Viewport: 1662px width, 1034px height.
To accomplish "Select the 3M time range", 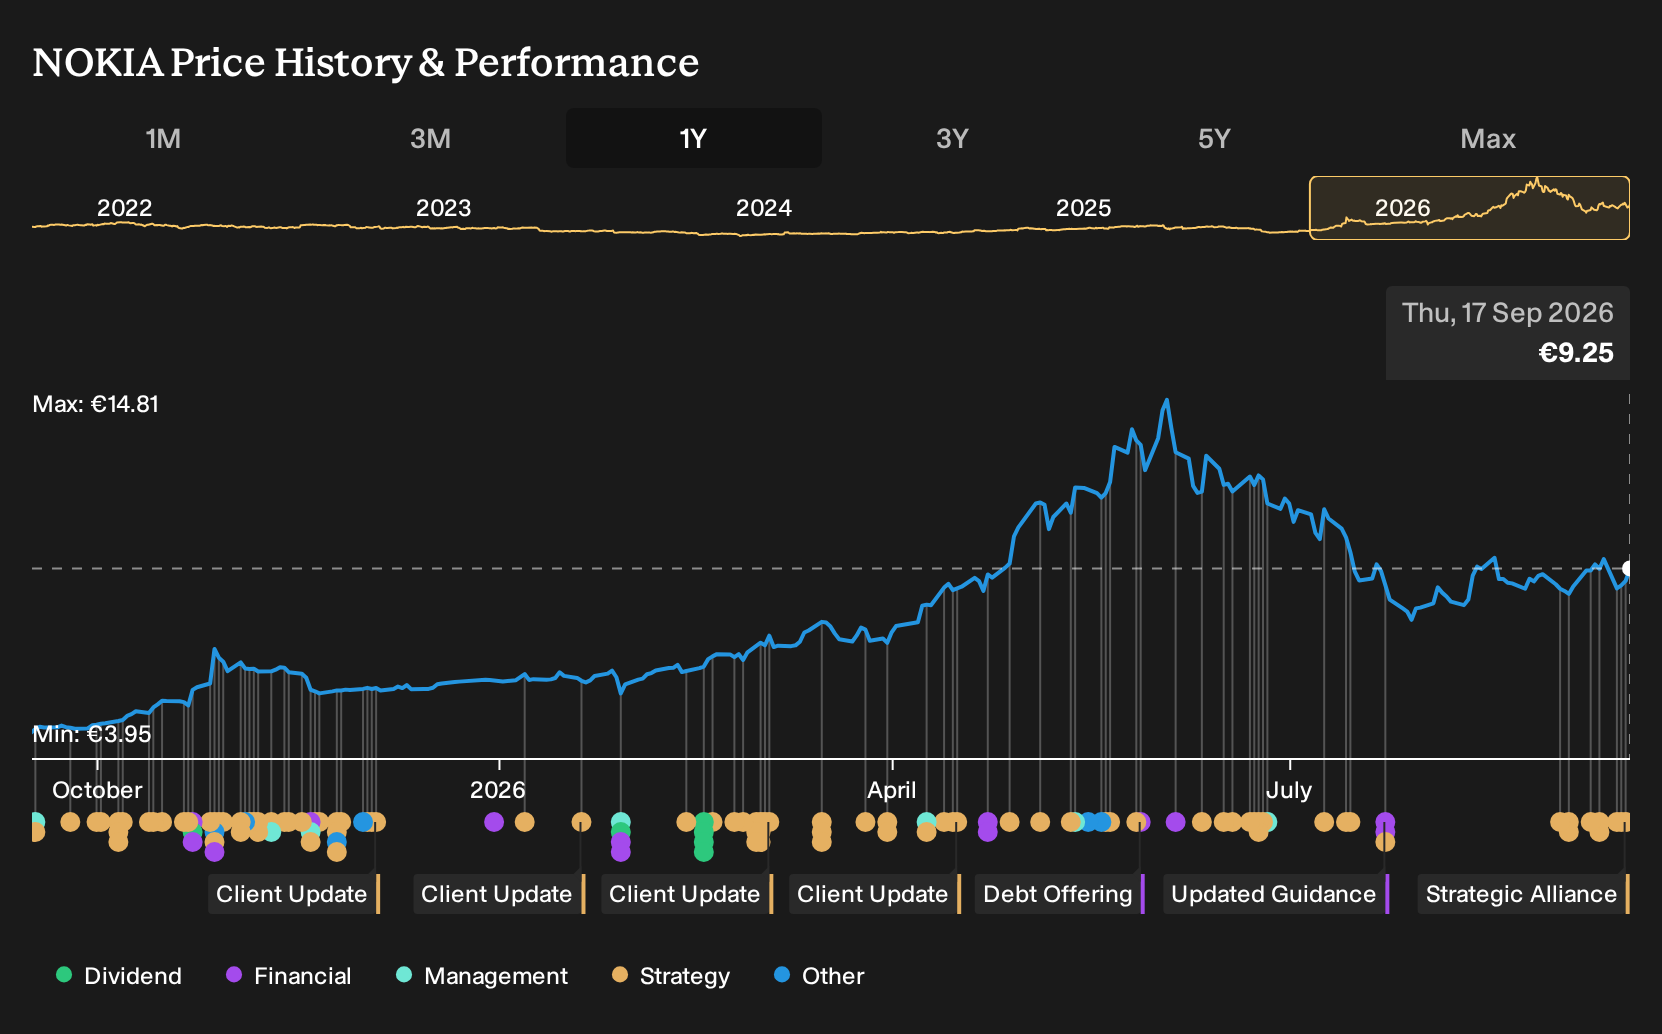I will 430,138.
